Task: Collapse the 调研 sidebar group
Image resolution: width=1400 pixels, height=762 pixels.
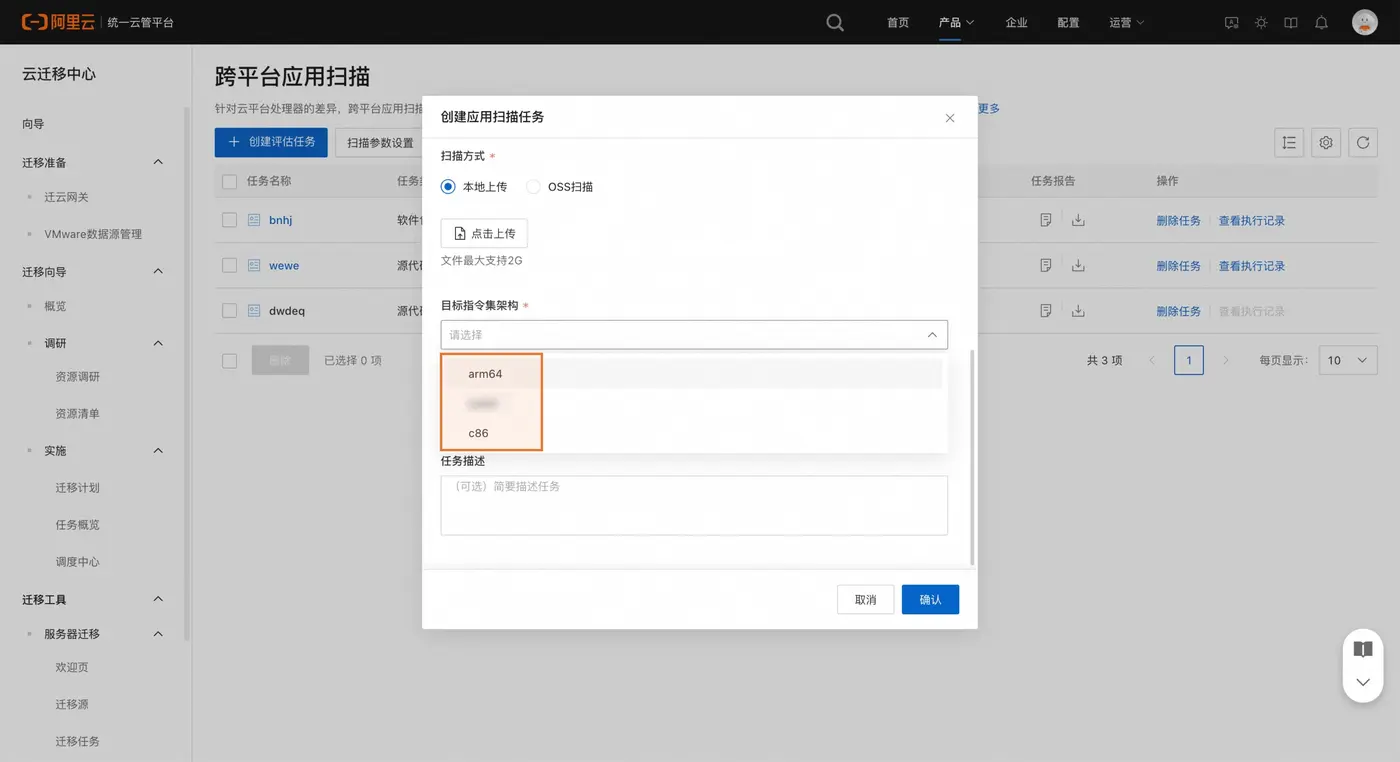Action: [158, 343]
